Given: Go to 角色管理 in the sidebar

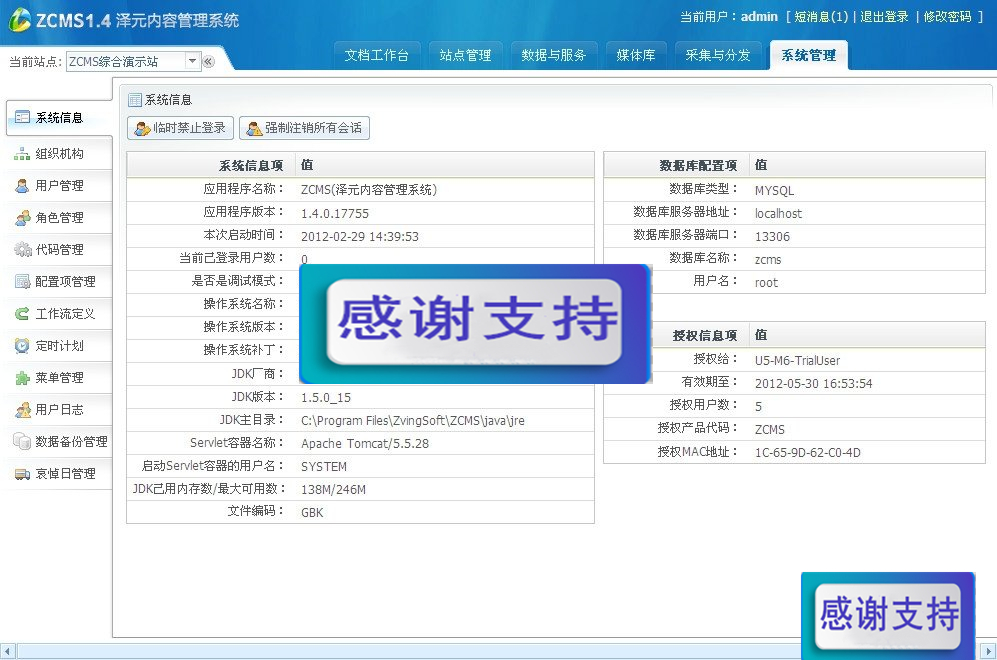Looking at the screenshot, I should point(59,218).
